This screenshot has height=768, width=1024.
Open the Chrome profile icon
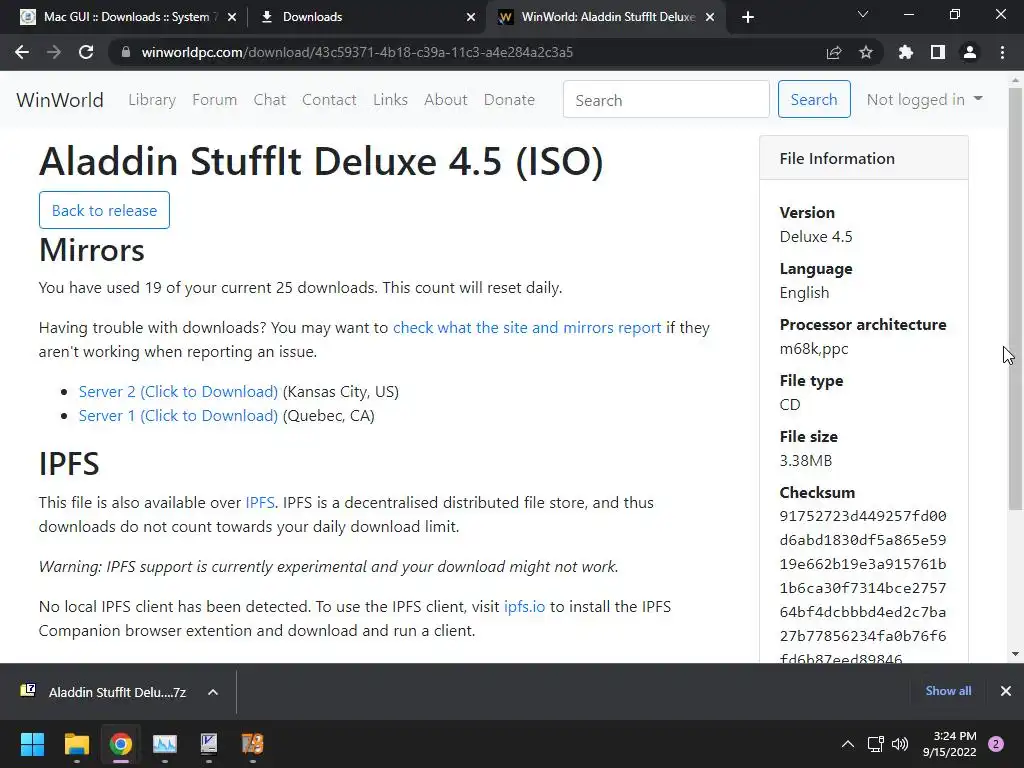click(x=970, y=52)
